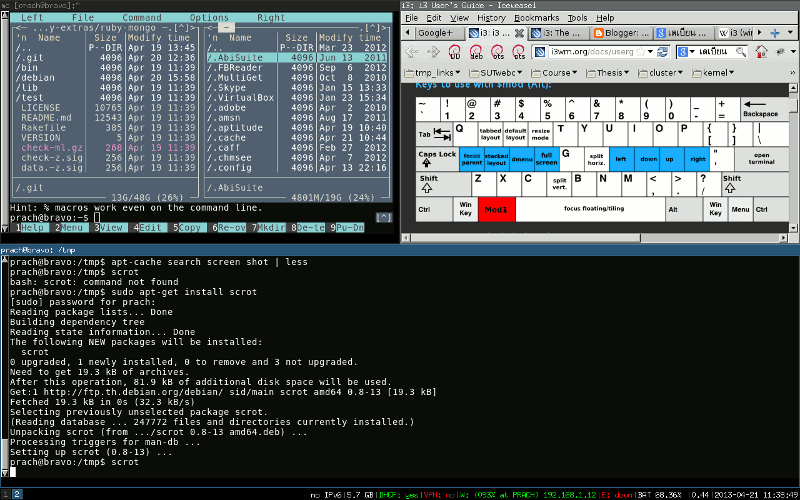Open the add-on toolbar dropdown arrow
The height and width of the screenshot is (500, 800).
pos(793,52)
